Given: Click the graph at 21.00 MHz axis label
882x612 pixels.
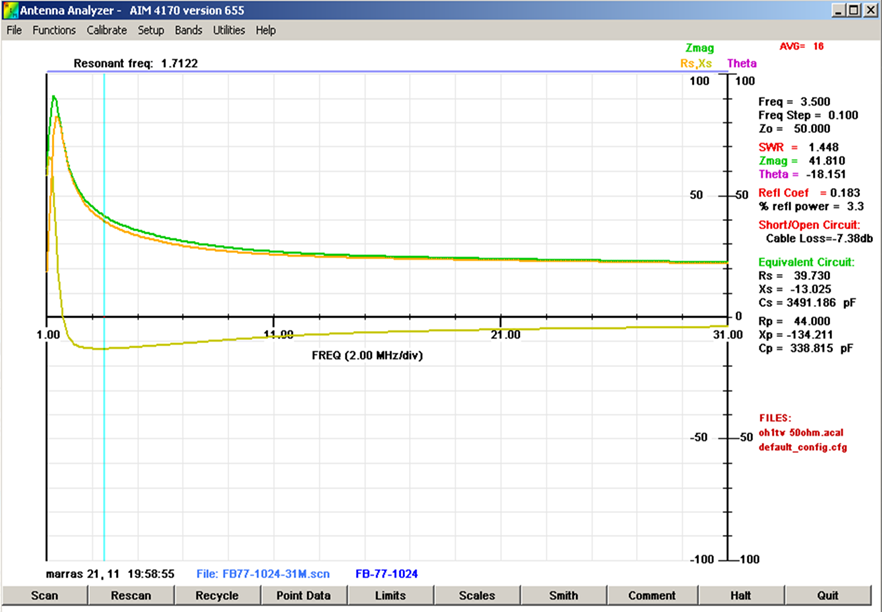Looking at the screenshot, I should pos(505,335).
